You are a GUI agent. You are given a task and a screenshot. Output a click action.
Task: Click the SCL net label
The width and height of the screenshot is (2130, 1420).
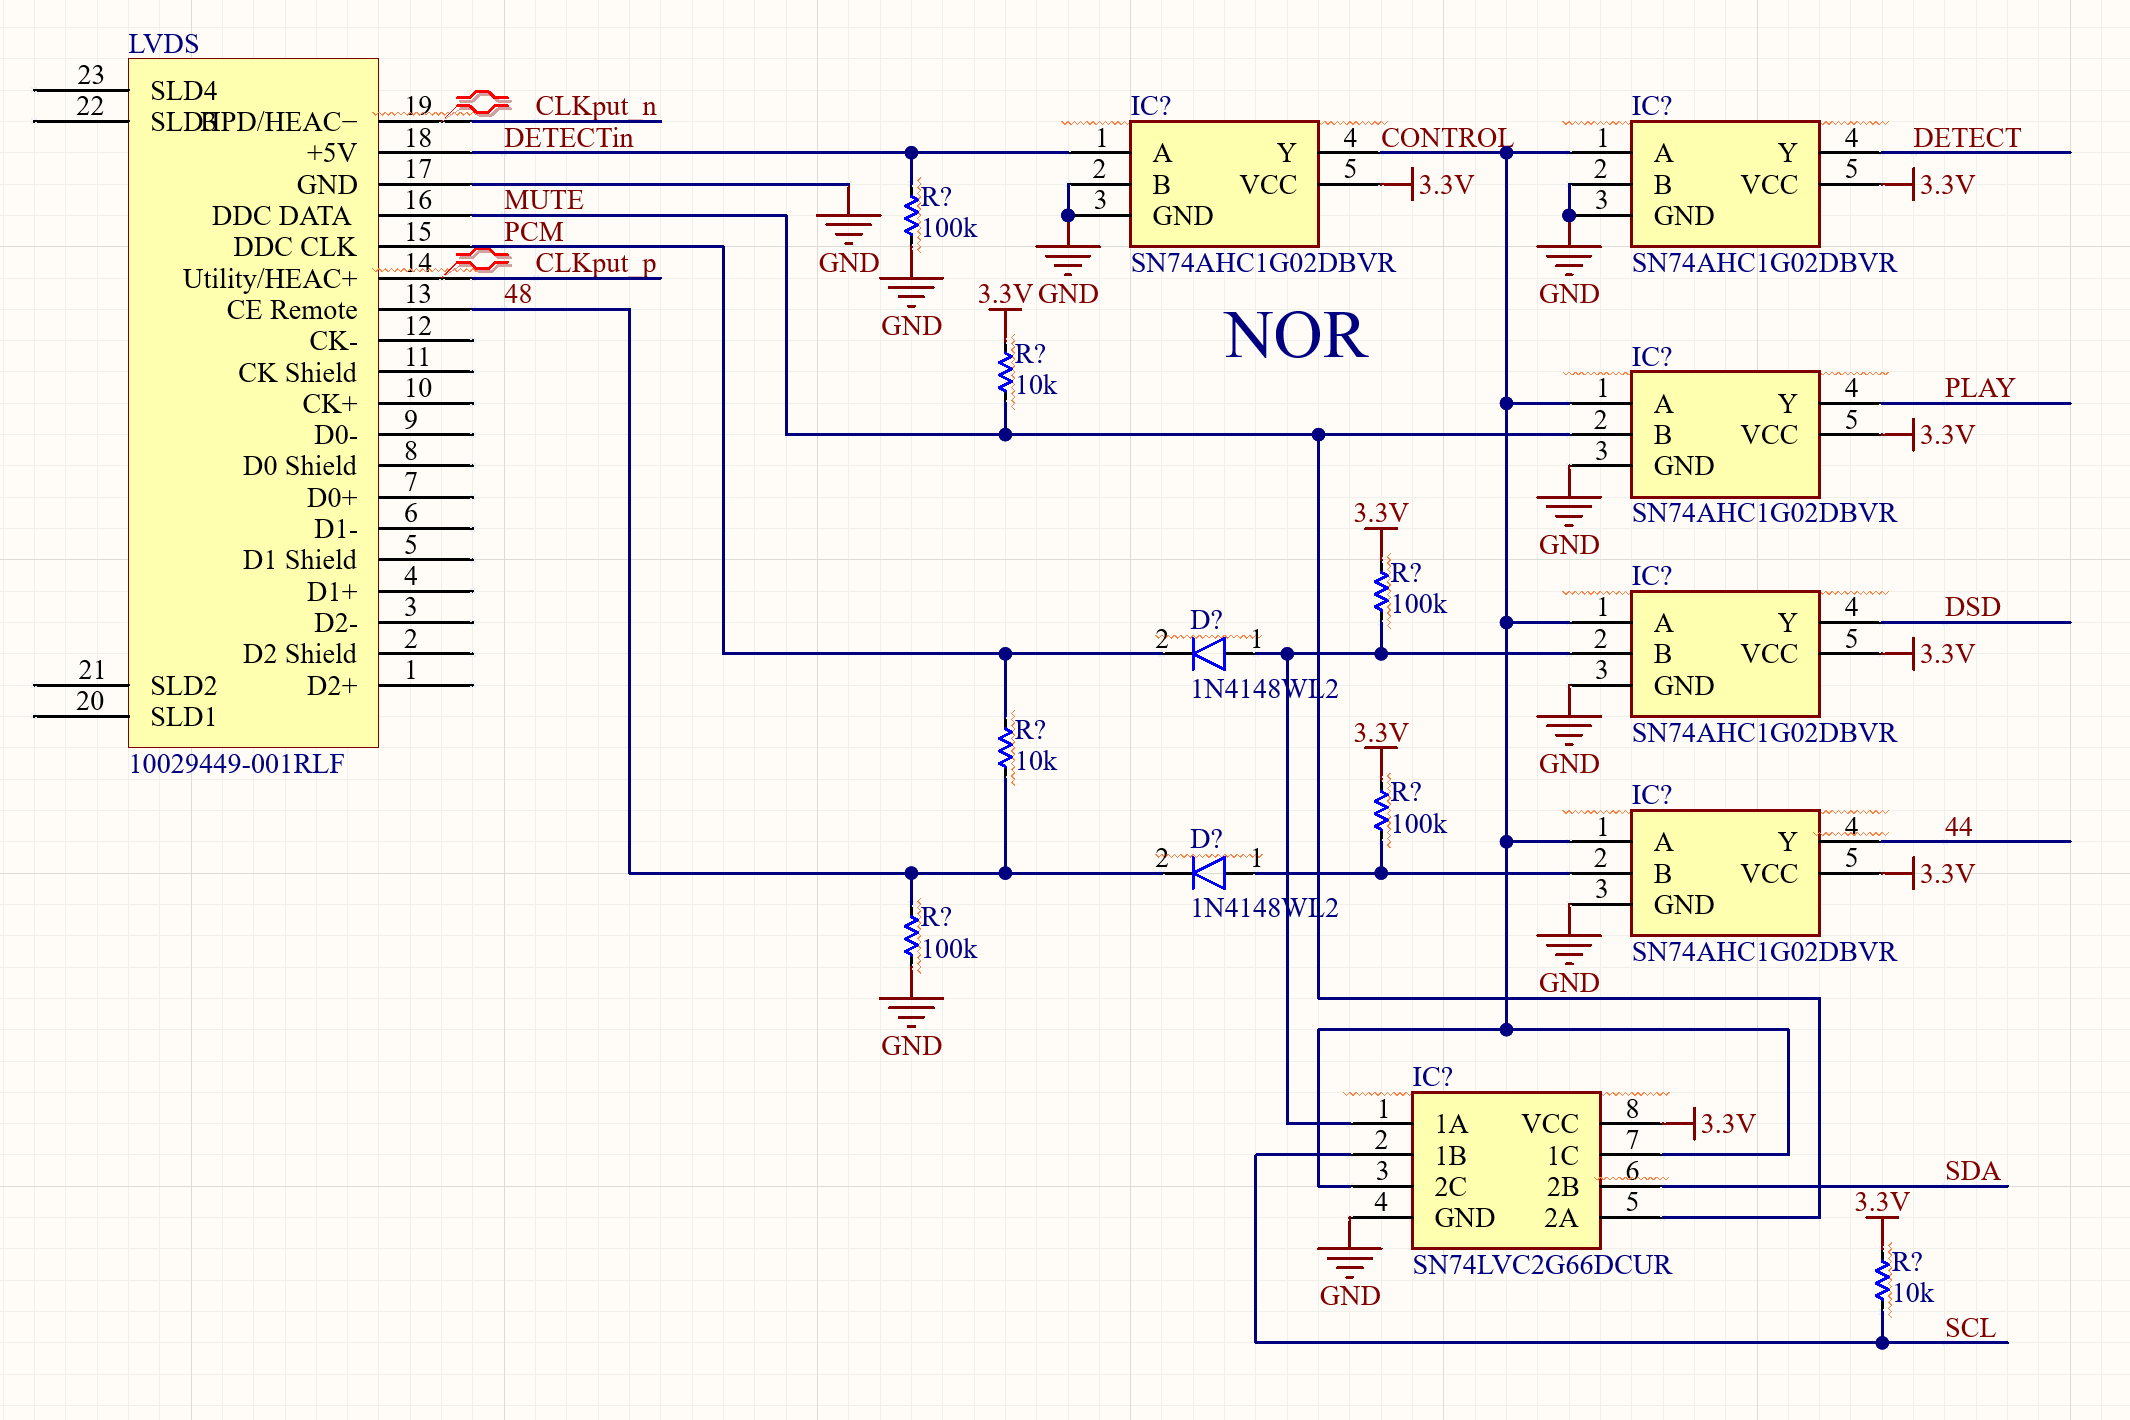click(x=1970, y=1328)
